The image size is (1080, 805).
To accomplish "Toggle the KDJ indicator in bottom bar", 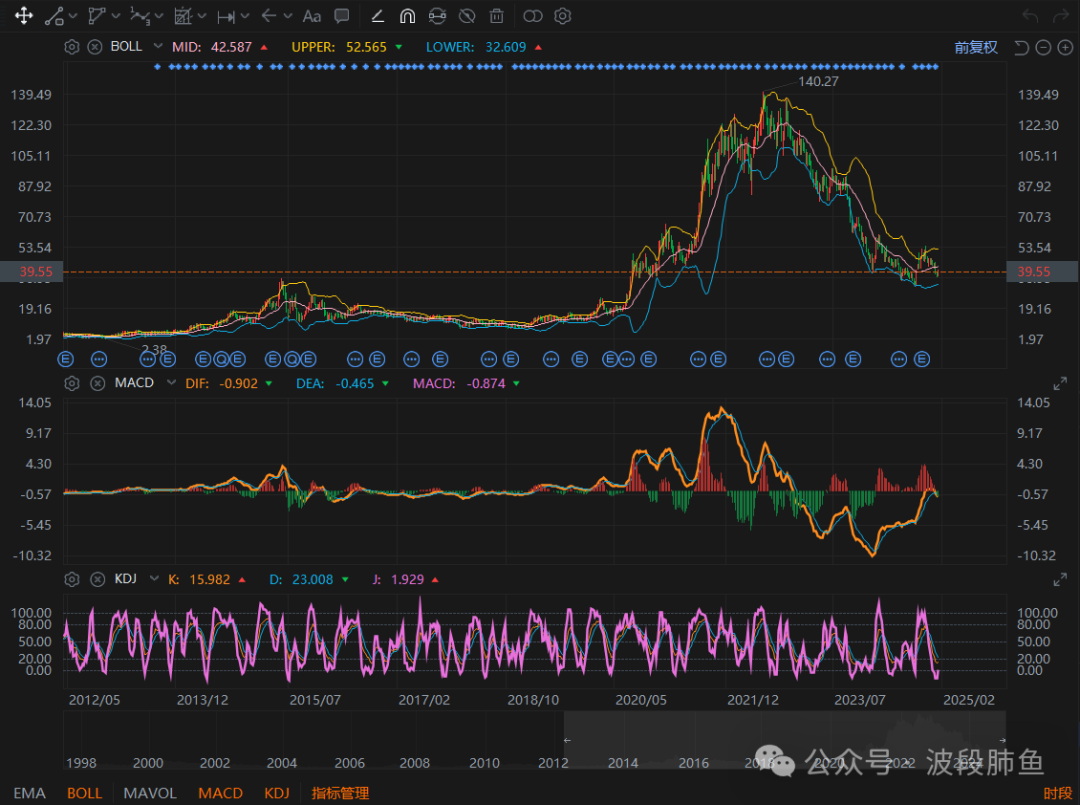I will [277, 793].
